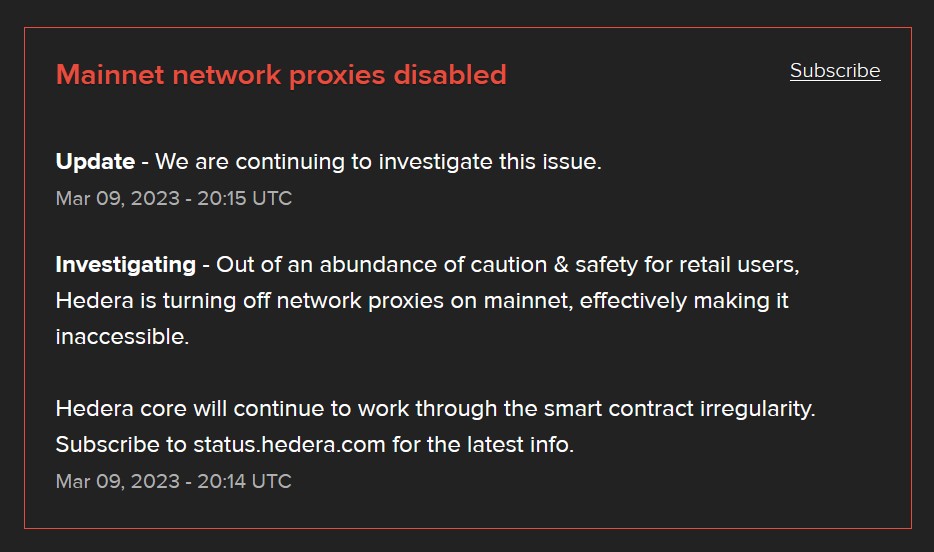The width and height of the screenshot is (934, 552).
Task: Click the bold "Investigating" status label
Action: click(126, 265)
